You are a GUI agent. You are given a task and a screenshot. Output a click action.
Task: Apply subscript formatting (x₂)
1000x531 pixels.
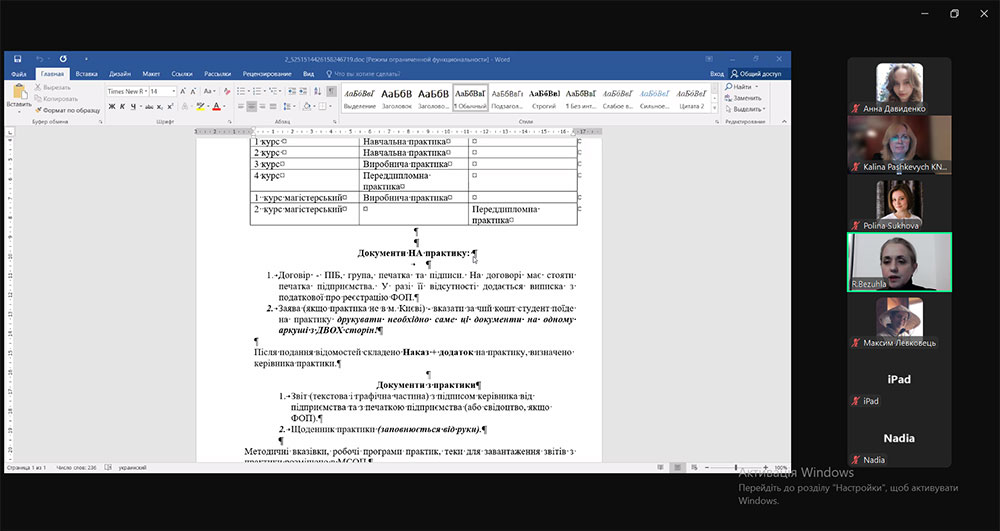coord(159,106)
